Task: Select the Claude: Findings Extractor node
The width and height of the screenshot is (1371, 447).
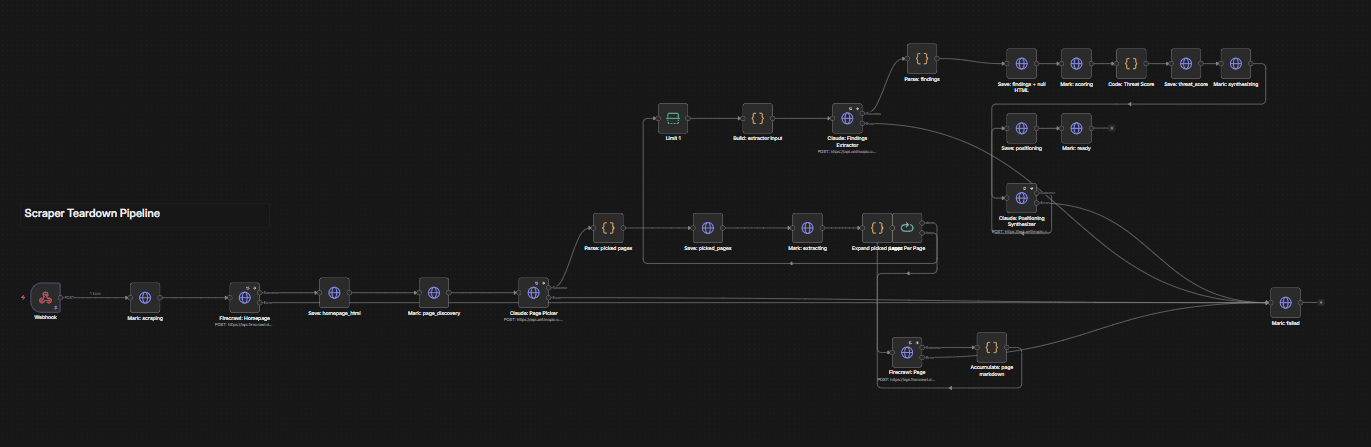Action: [847, 118]
